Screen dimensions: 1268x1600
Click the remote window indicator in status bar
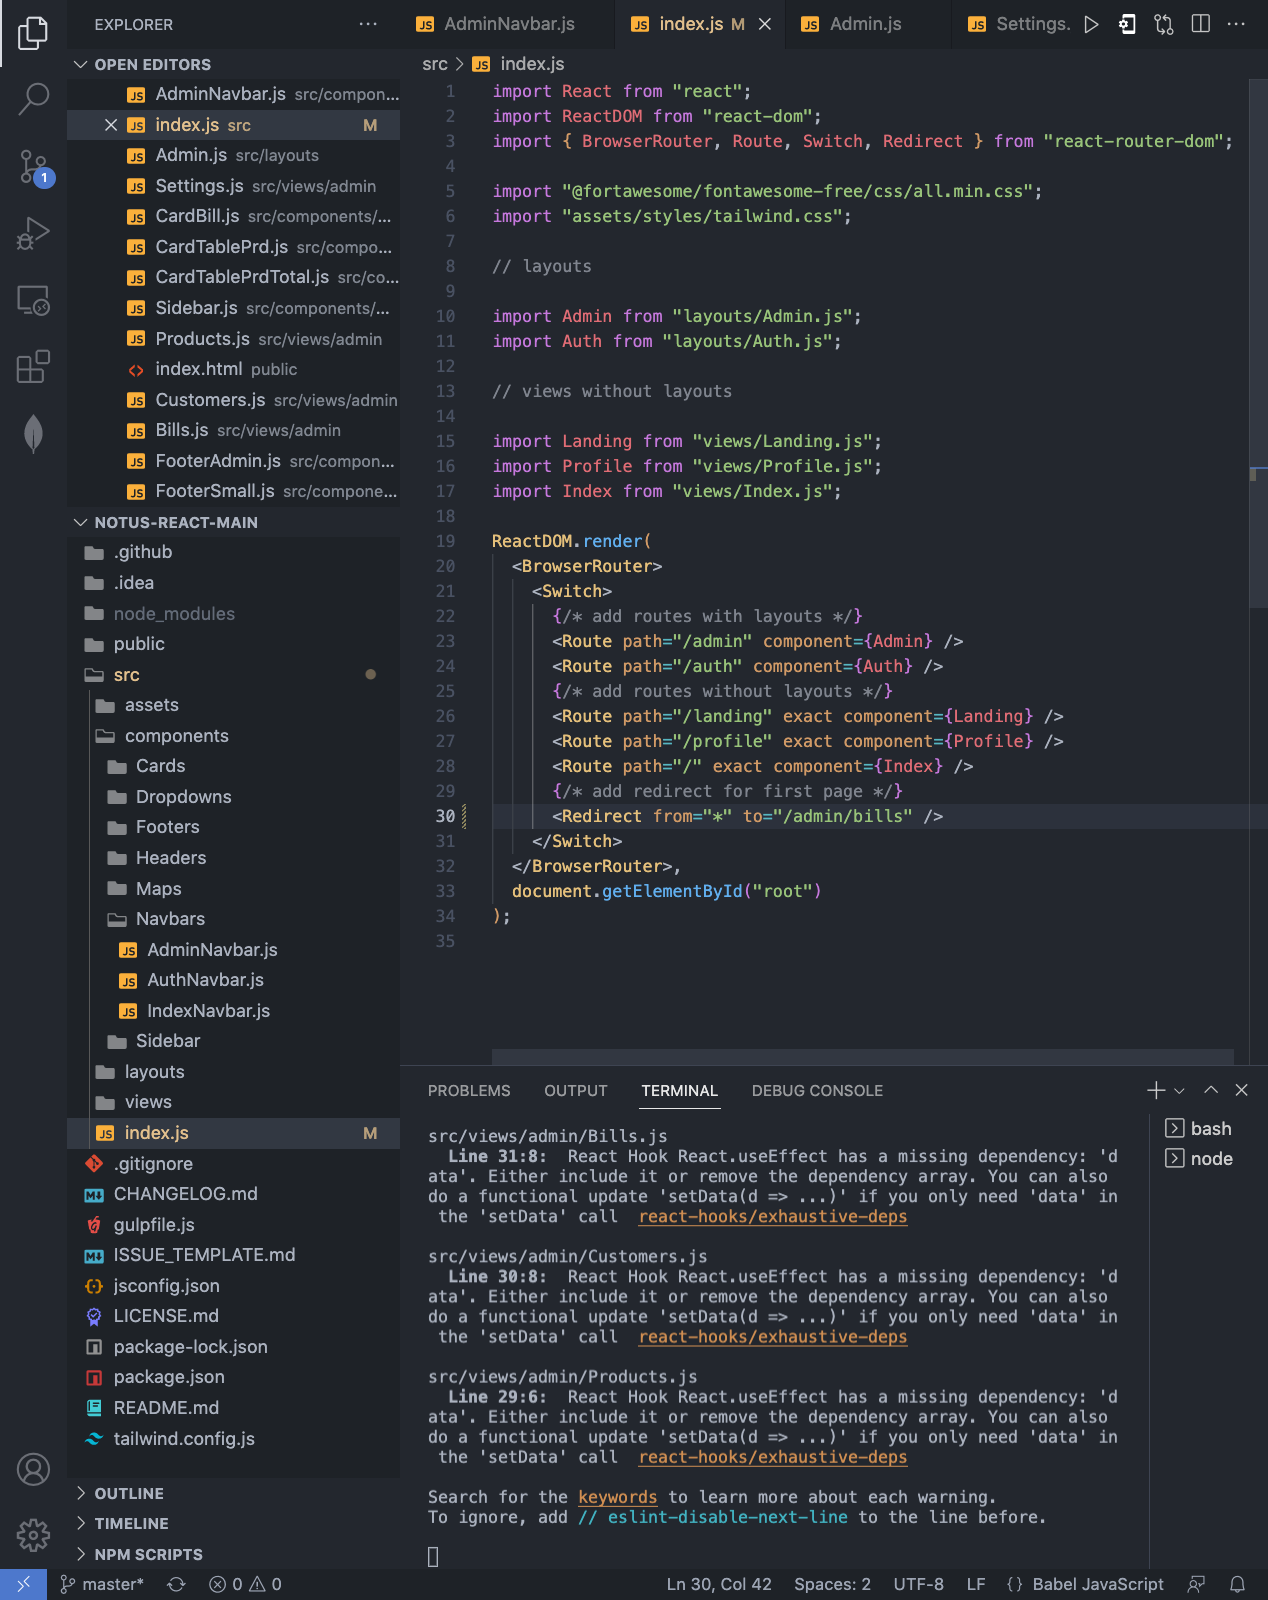tap(23, 1584)
